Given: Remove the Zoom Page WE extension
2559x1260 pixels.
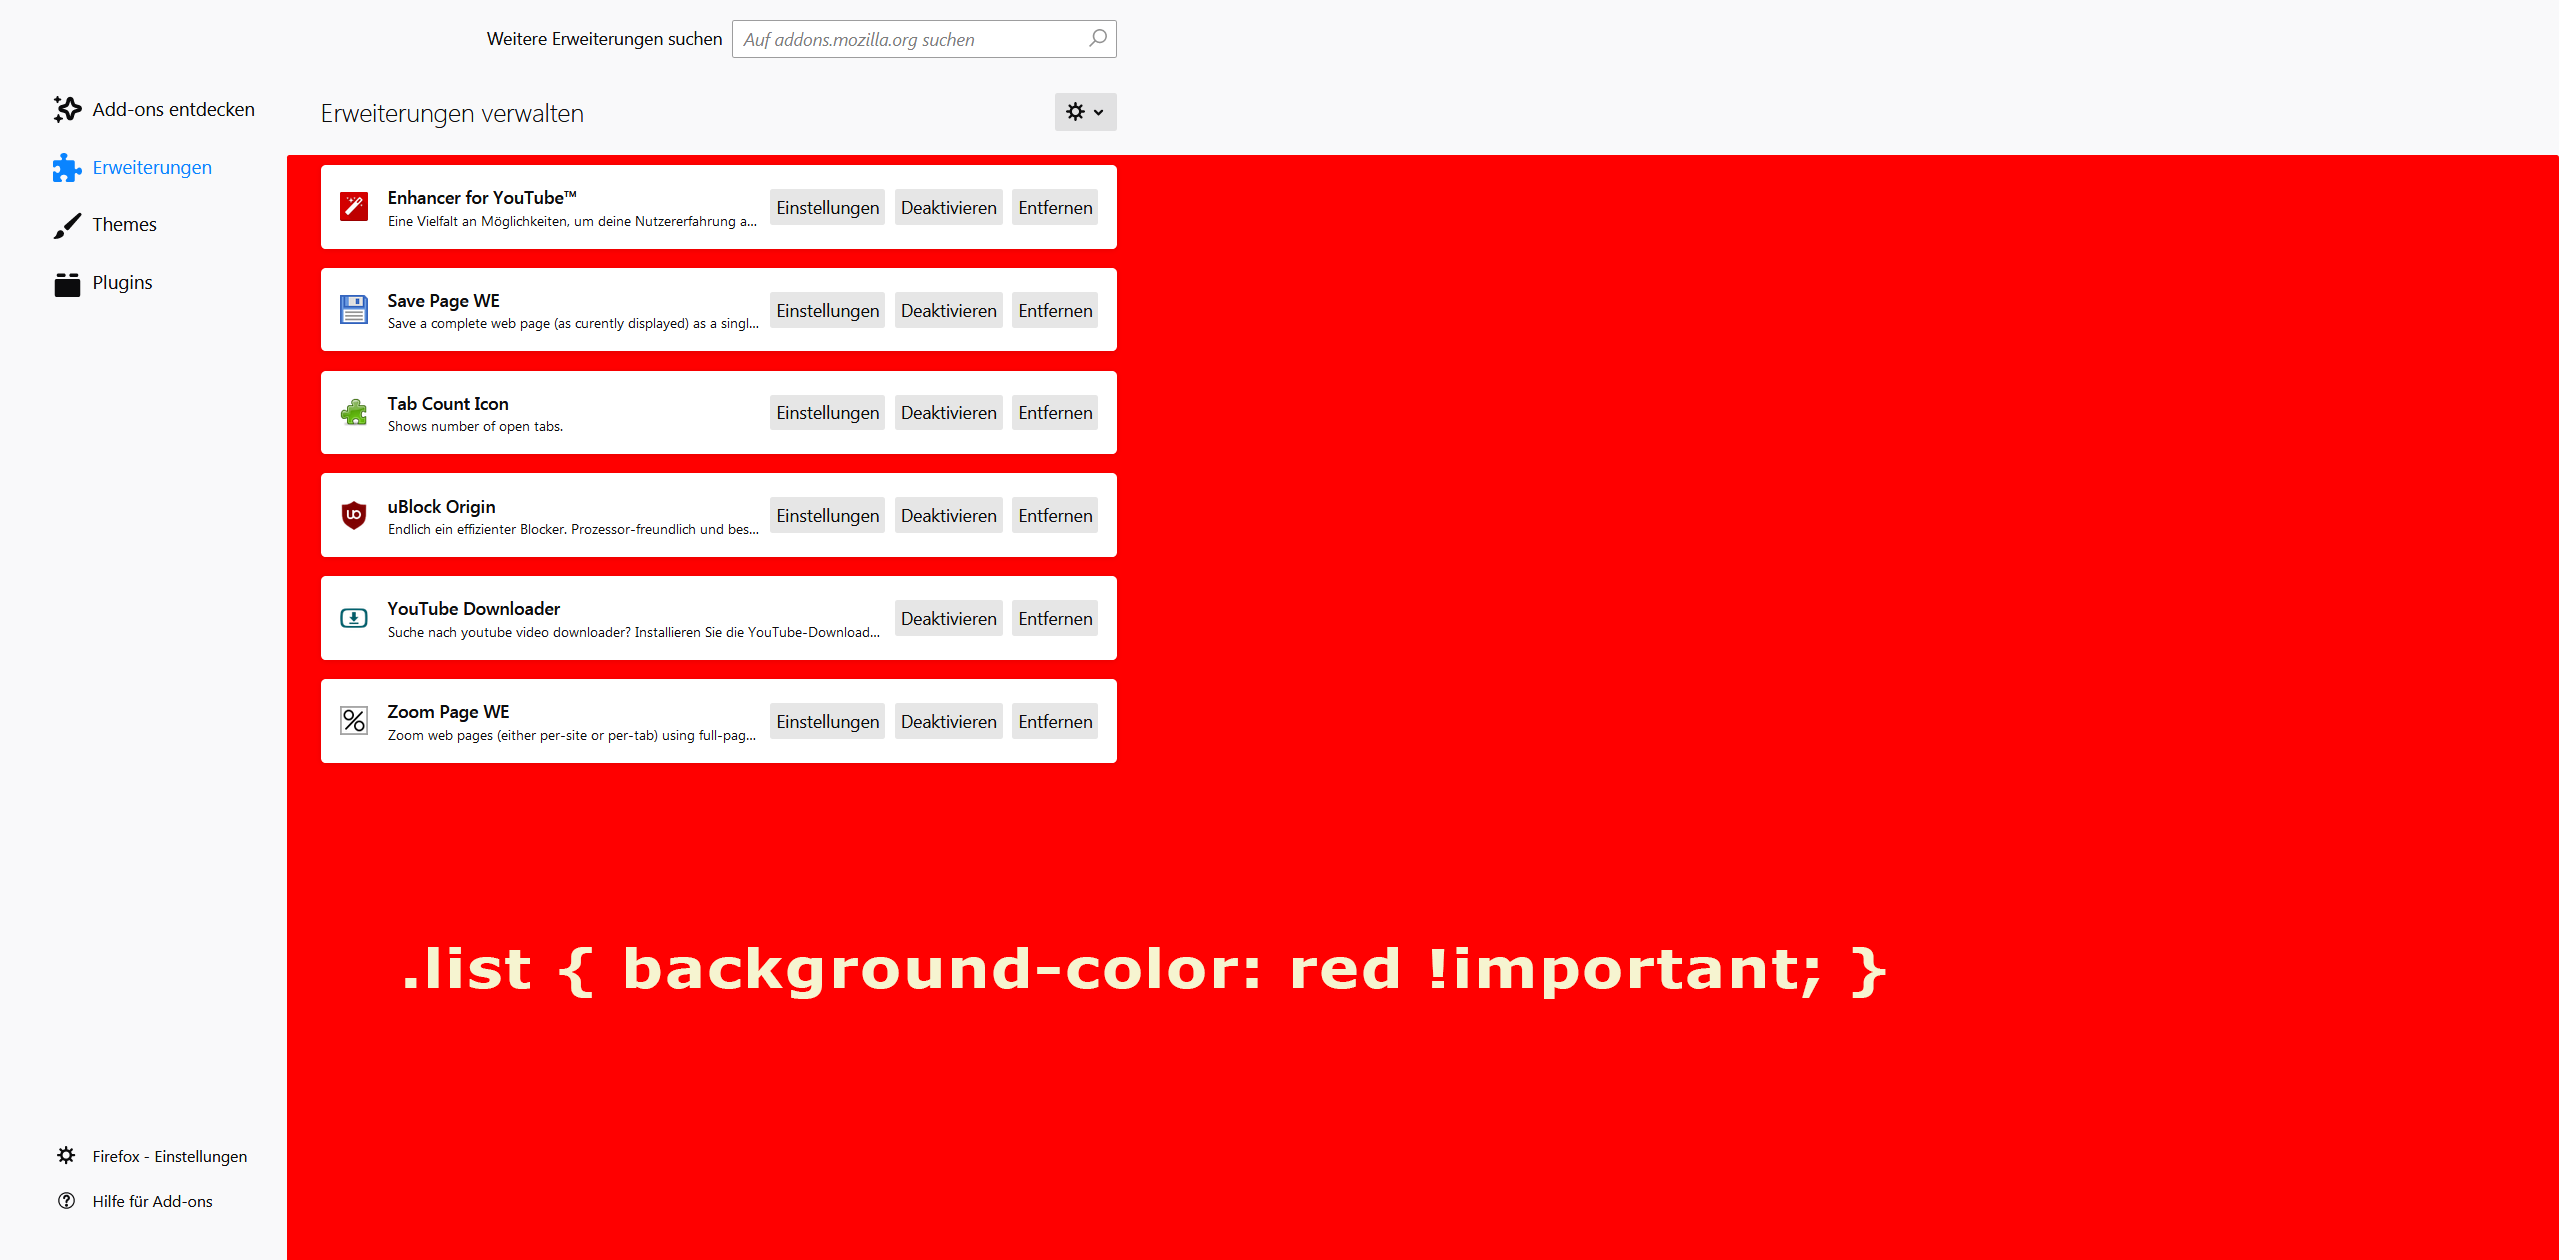Looking at the screenshot, I should pyautogui.click(x=1054, y=722).
